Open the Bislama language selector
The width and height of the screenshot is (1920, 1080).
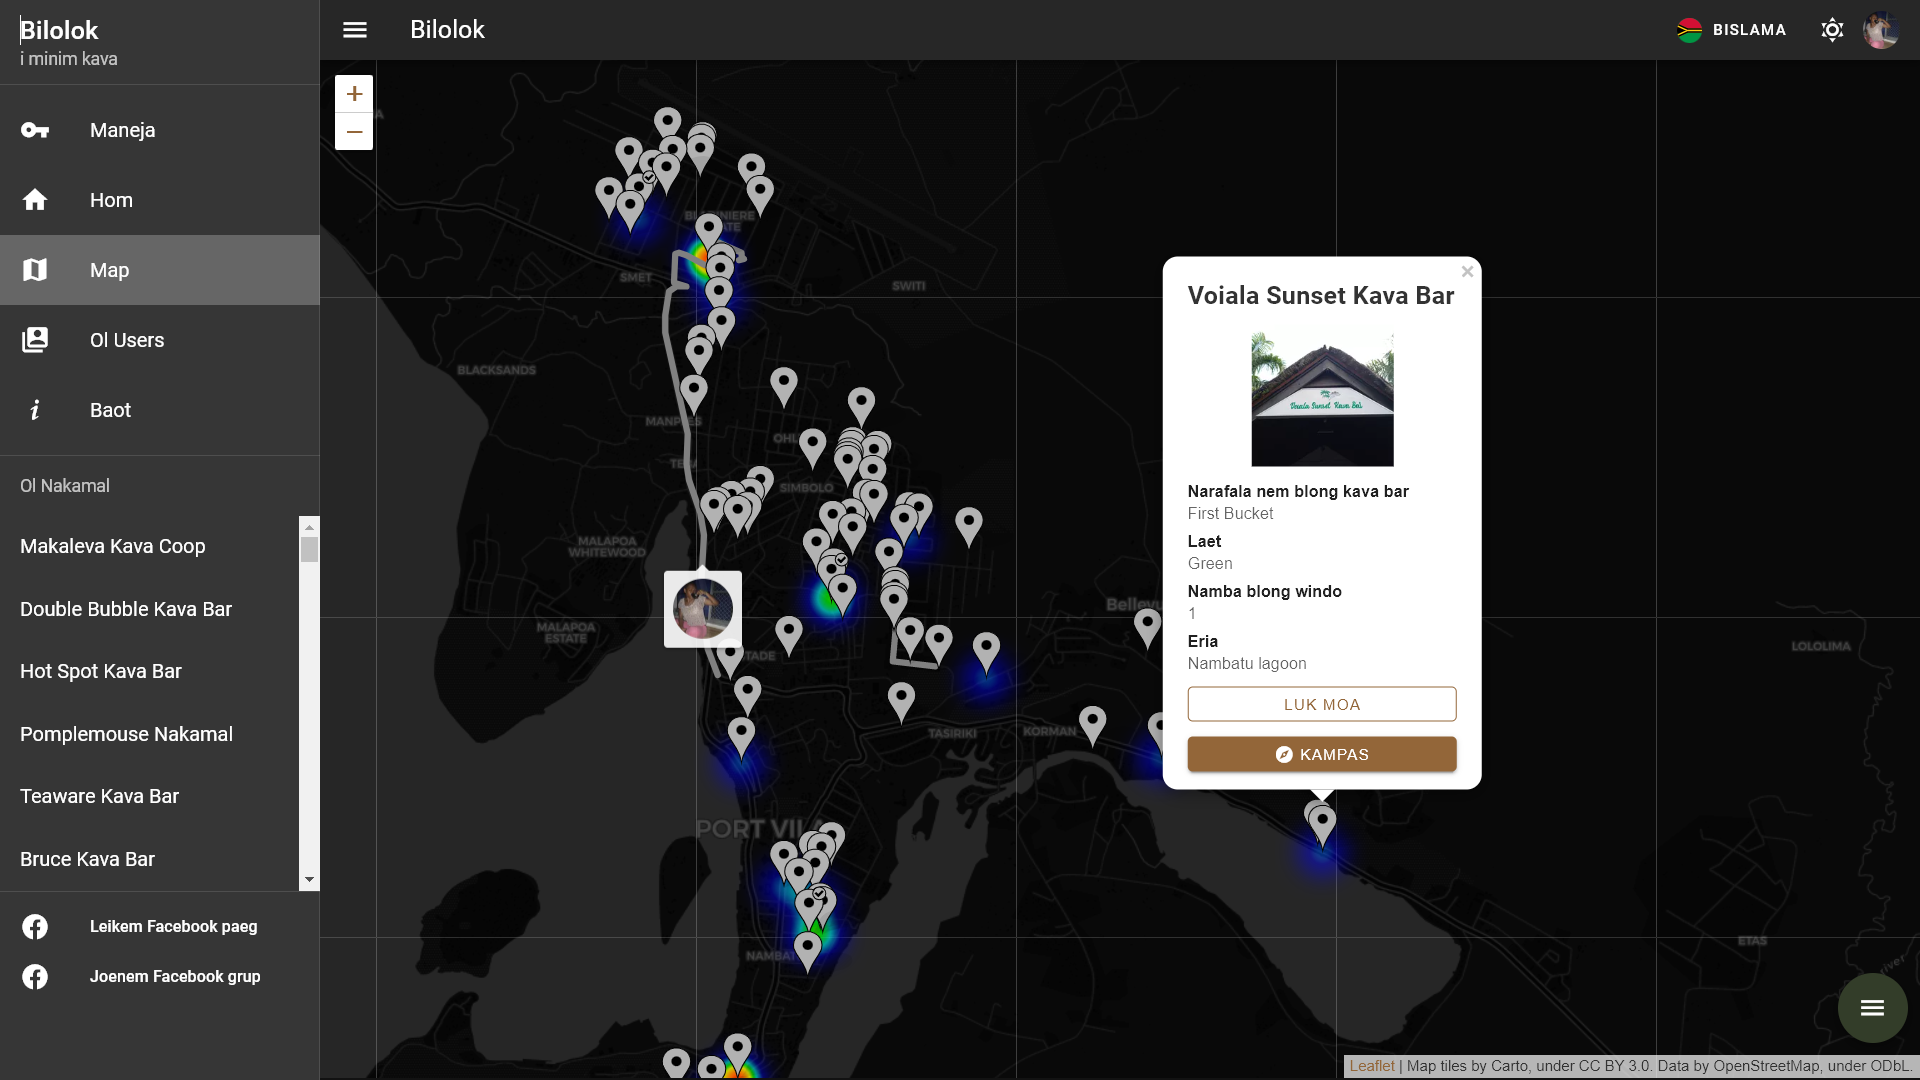(x=1731, y=30)
